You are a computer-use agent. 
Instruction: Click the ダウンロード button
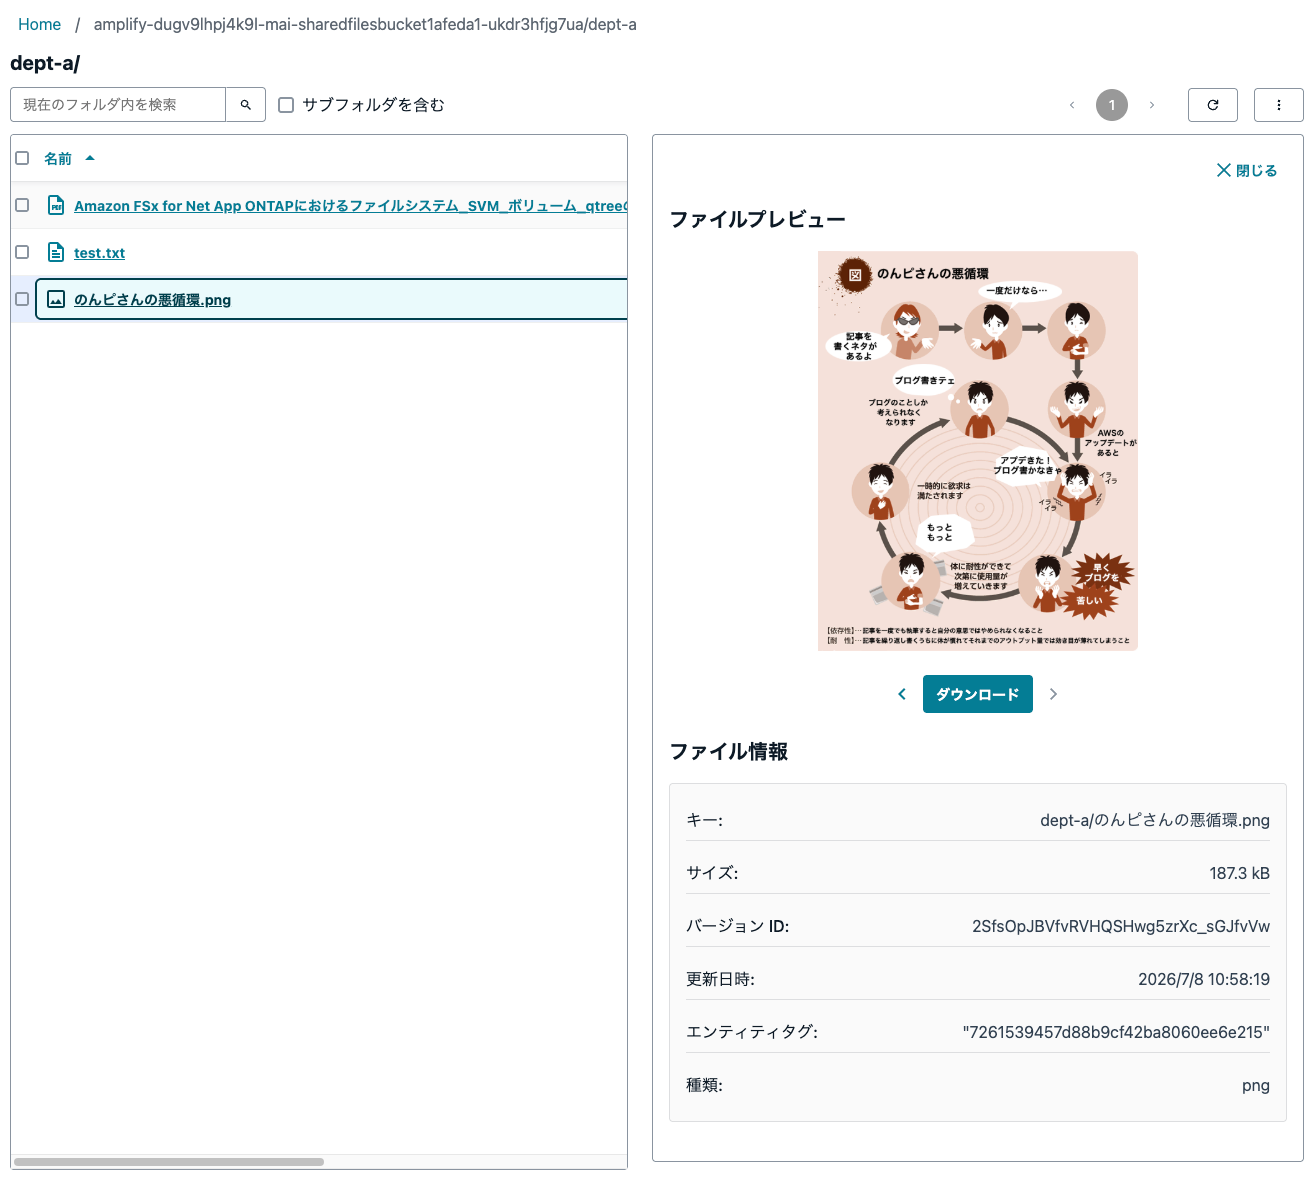978,694
